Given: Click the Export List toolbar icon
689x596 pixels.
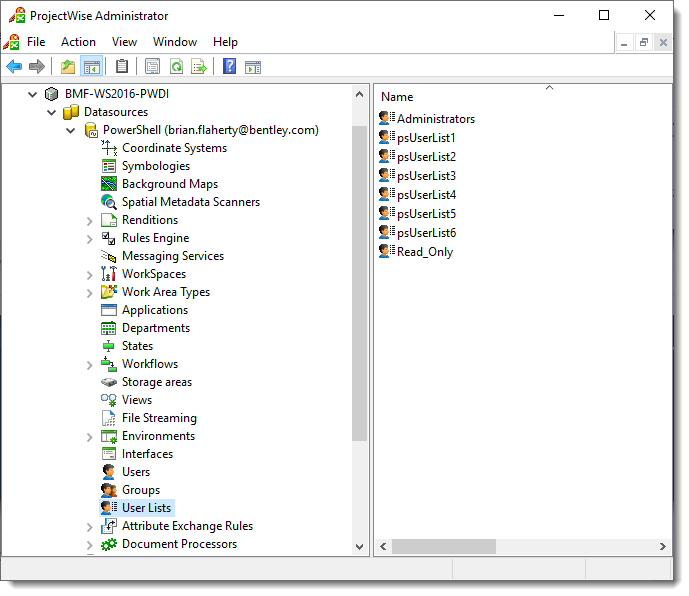Looking at the screenshot, I should (x=199, y=67).
